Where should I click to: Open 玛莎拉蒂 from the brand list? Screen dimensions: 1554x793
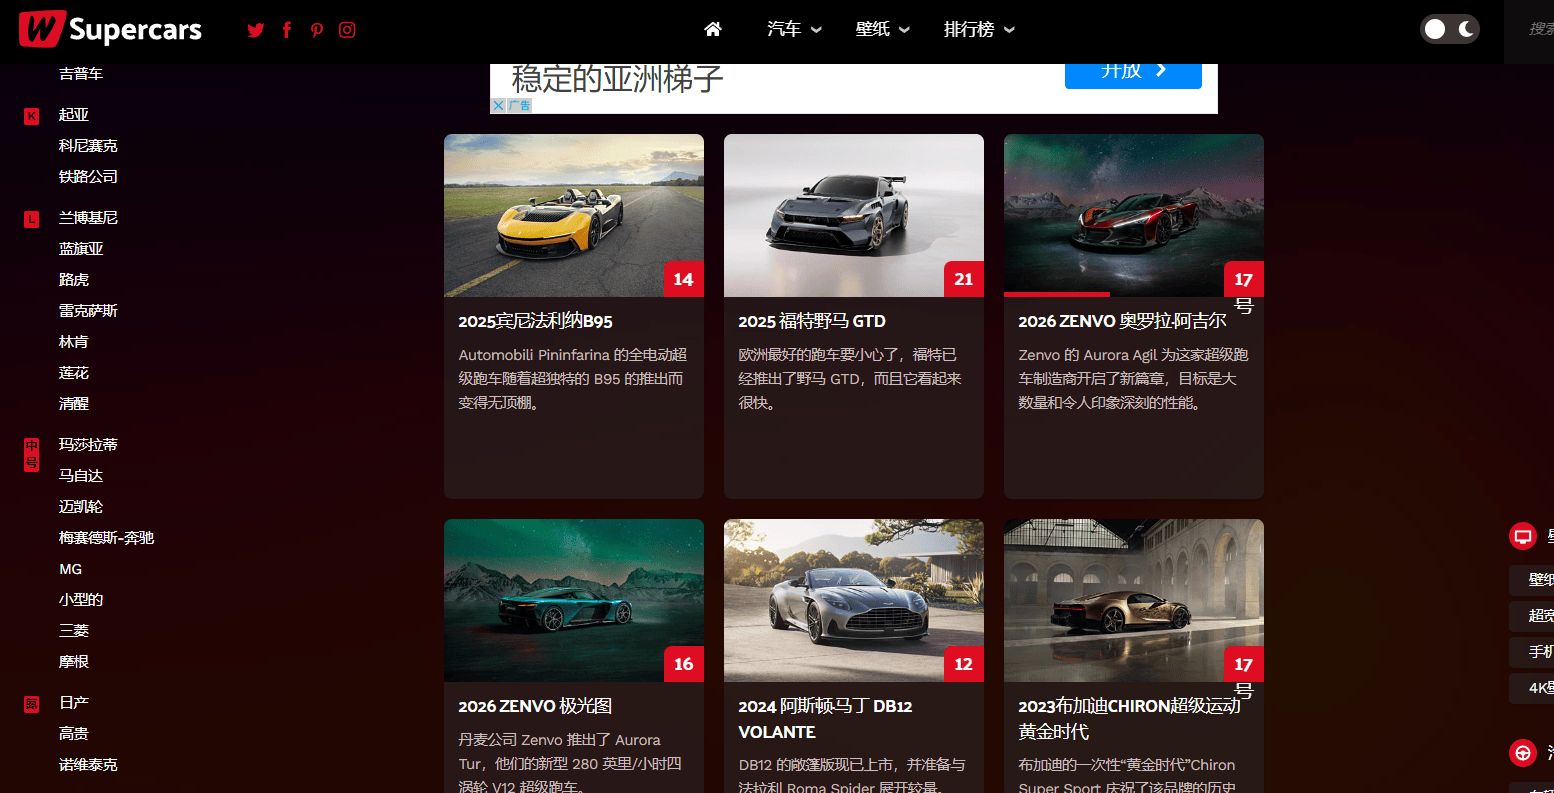click(89, 444)
